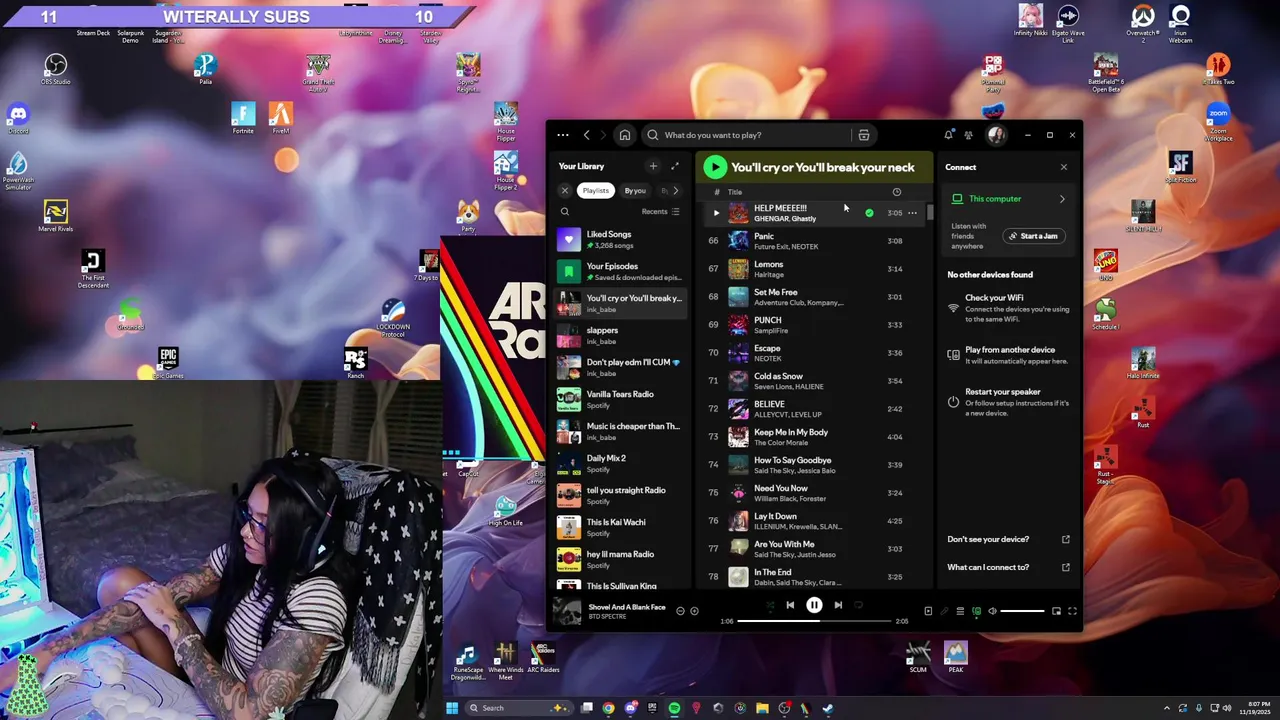Mute the Spotify volume
The width and height of the screenshot is (1280, 720).
coord(992,611)
